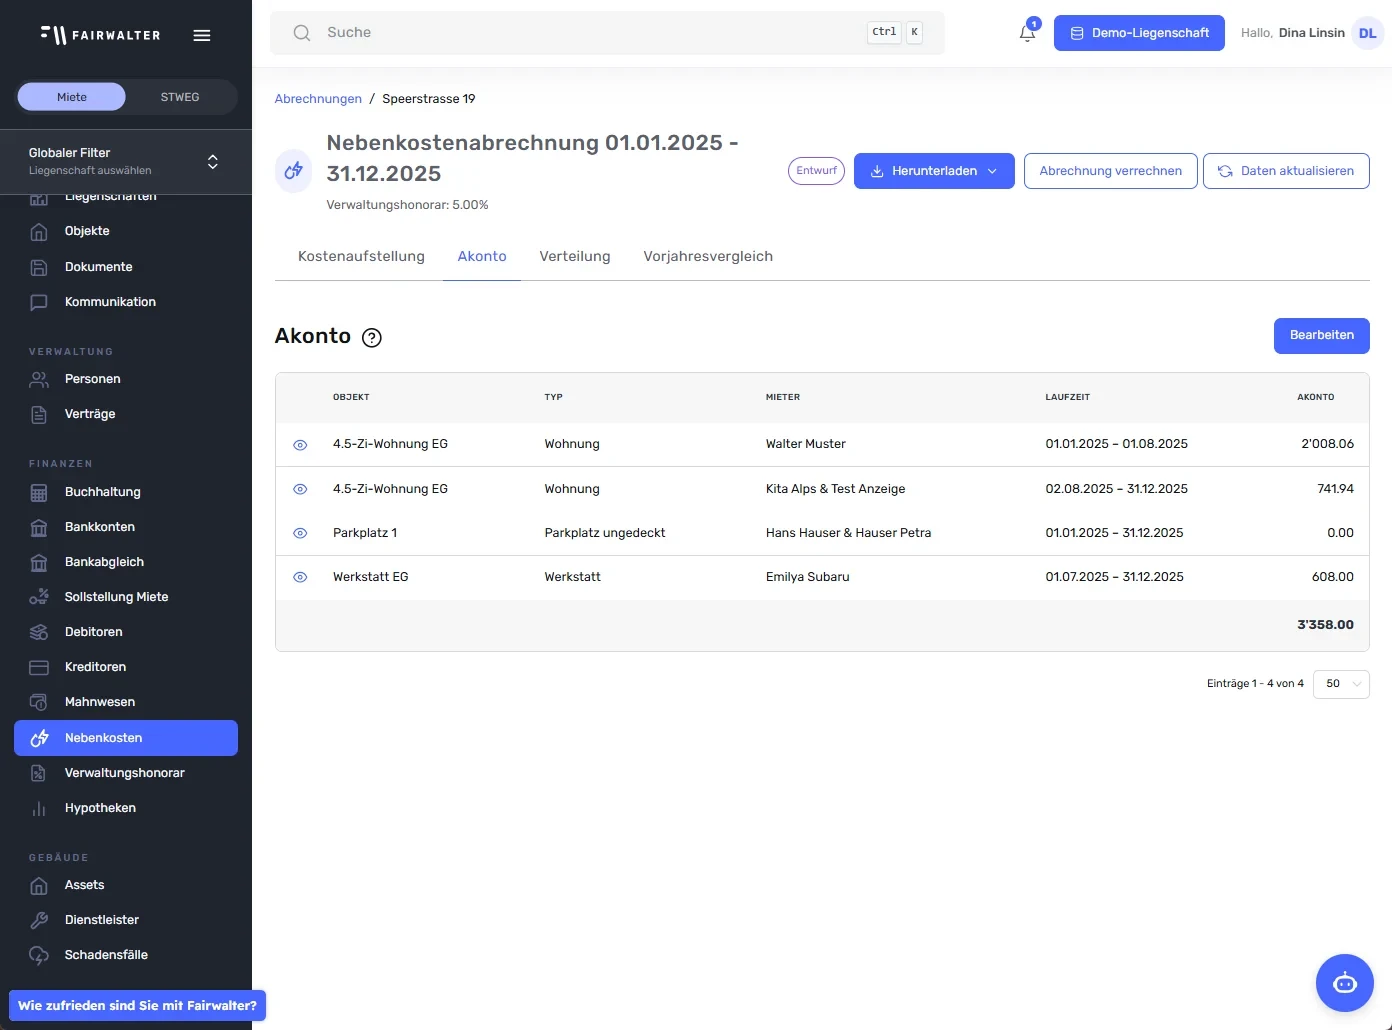
Task: Click the Kreditoren card icon
Action: click(x=39, y=667)
